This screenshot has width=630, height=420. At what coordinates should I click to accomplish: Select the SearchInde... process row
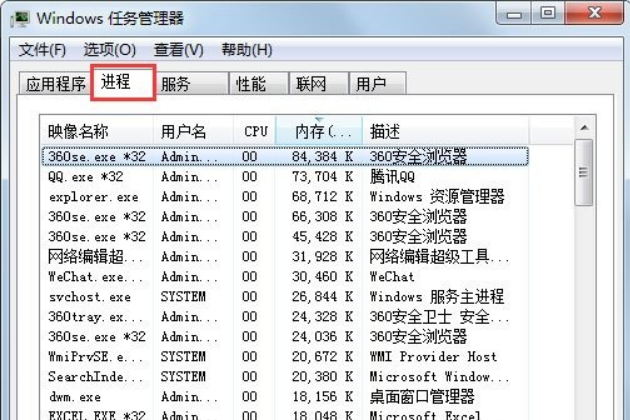coord(285,377)
